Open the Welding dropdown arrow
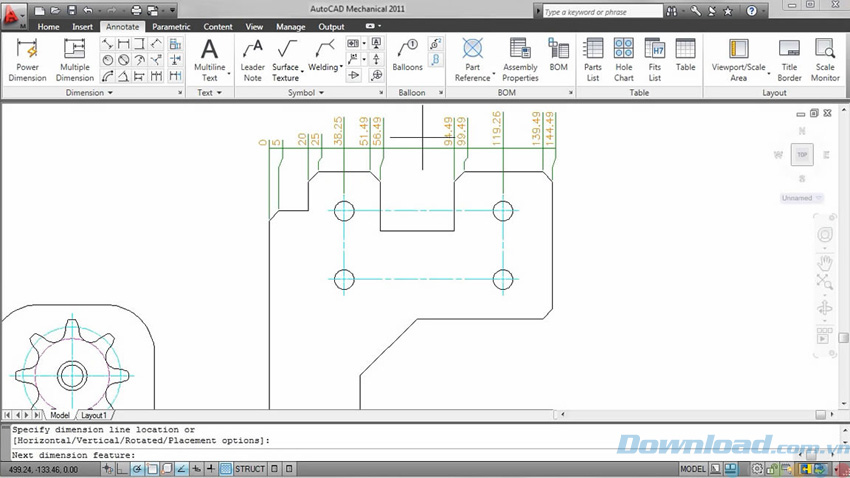Image resolution: width=850 pixels, height=478 pixels. pyautogui.click(x=341, y=67)
